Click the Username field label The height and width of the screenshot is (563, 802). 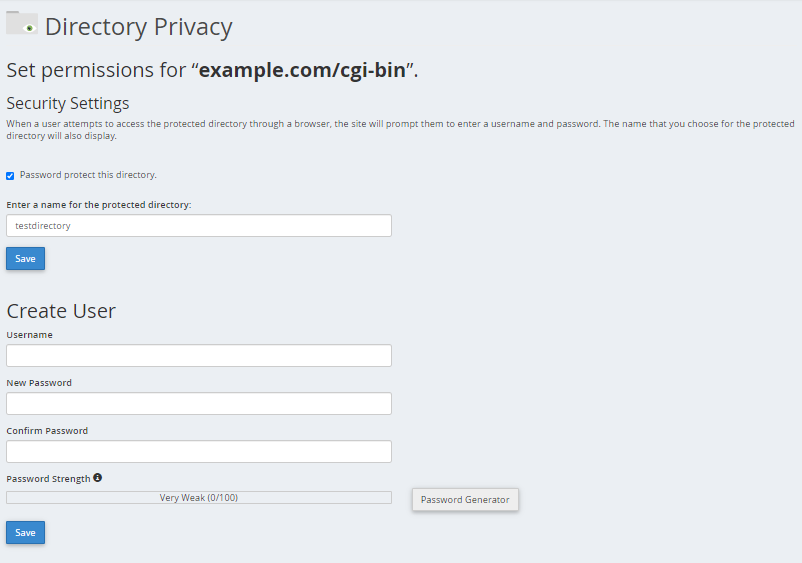pos(29,335)
